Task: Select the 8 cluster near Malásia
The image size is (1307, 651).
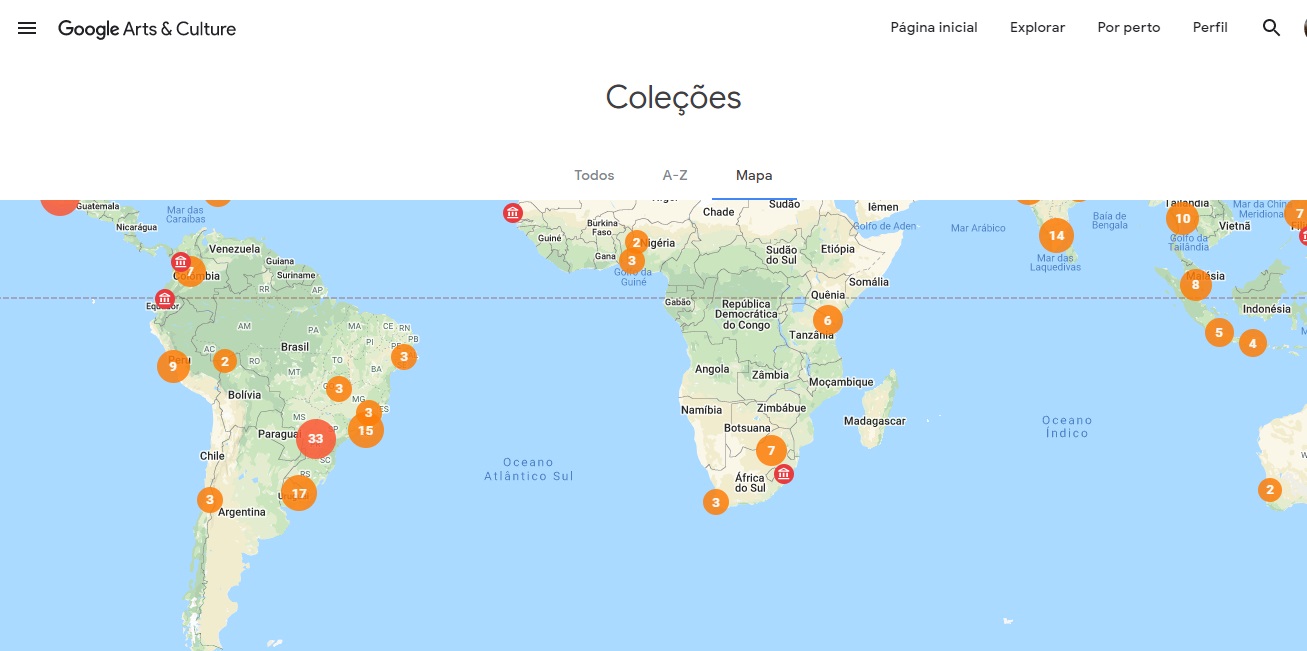Action: 1195,285
